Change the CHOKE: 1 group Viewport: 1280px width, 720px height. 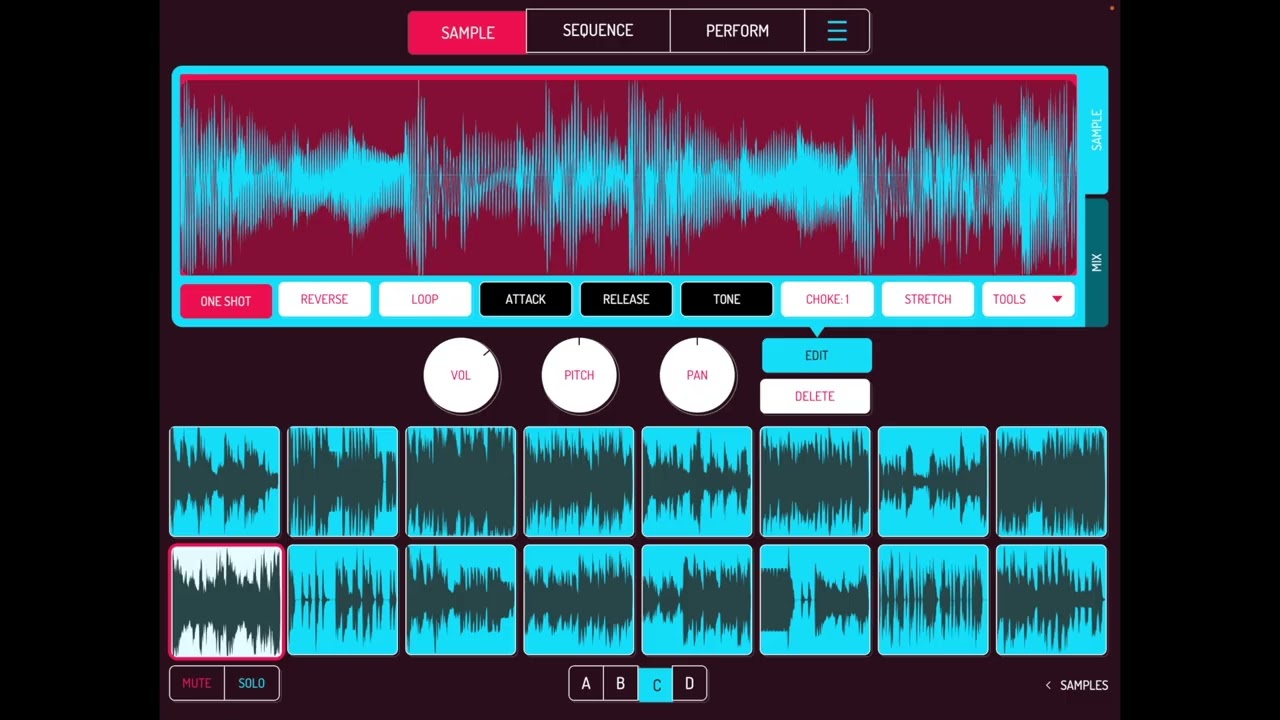pos(827,299)
